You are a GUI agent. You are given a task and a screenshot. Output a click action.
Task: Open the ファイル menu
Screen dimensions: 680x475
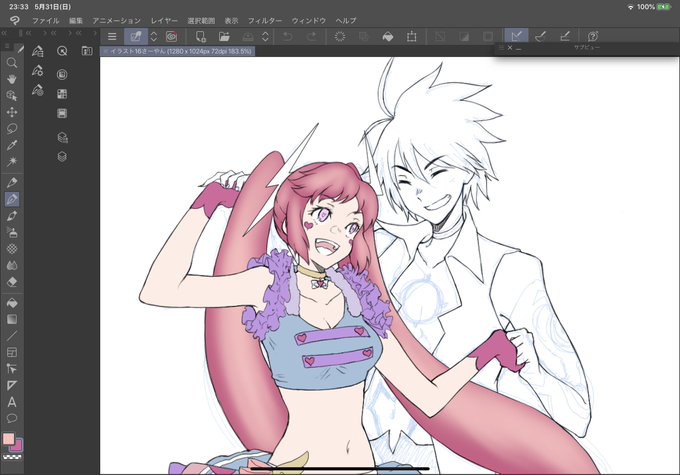(x=46, y=20)
